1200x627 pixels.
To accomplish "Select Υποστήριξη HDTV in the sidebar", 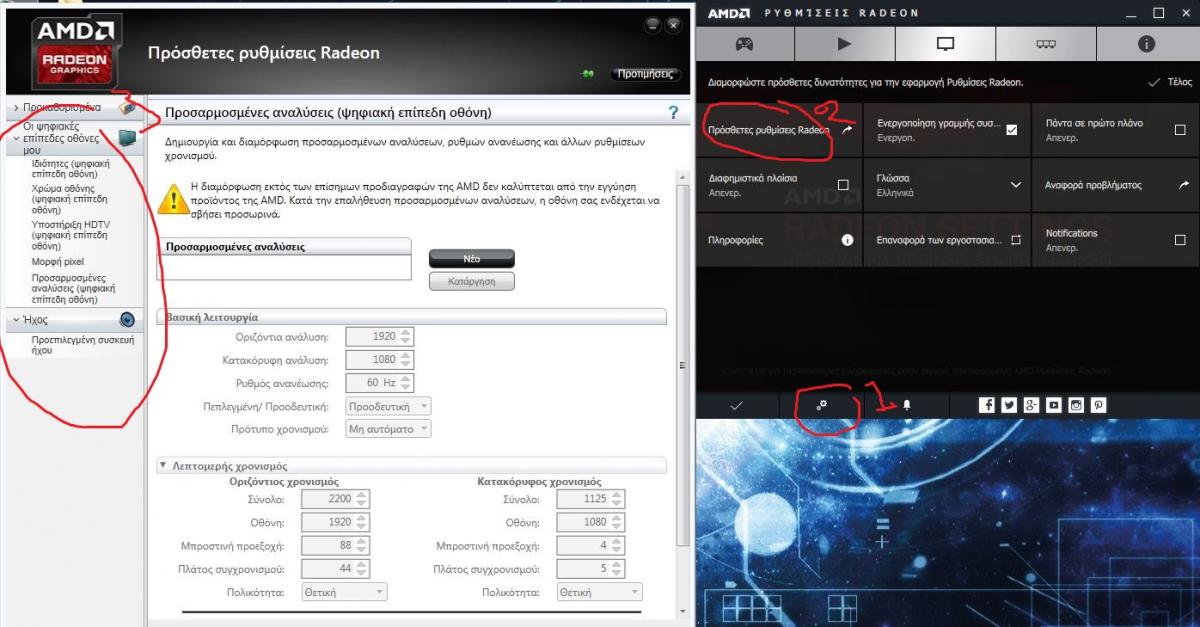I will click(x=69, y=235).
